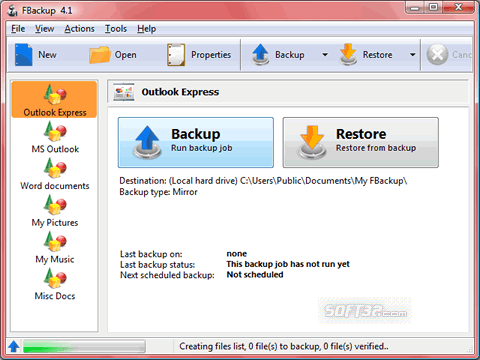This screenshot has width=480, height=360.
Task: Click the New toolbar label
Action: tap(47, 55)
